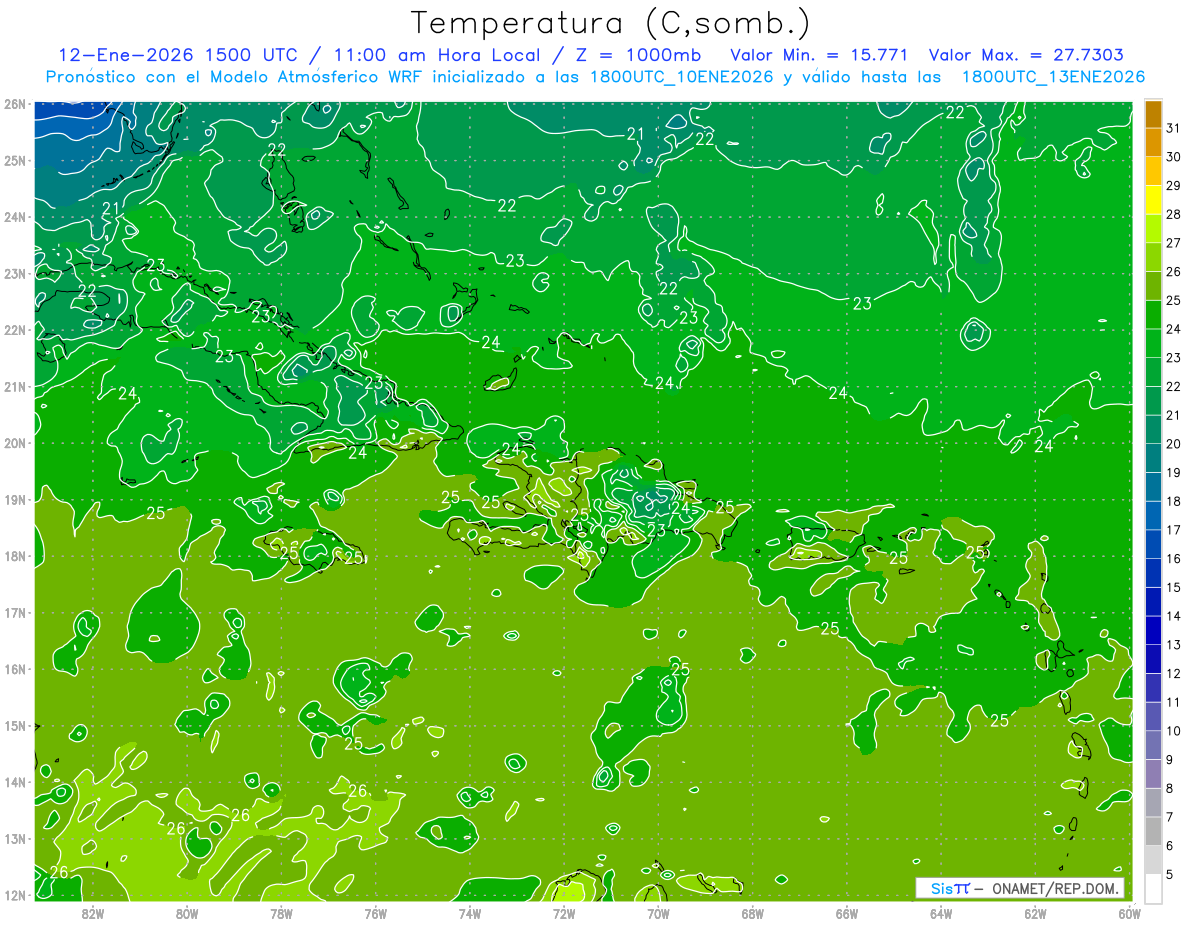The height and width of the screenshot is (927, 1200).
Task: Click the 80W longitude axis label
Action: 187,913
